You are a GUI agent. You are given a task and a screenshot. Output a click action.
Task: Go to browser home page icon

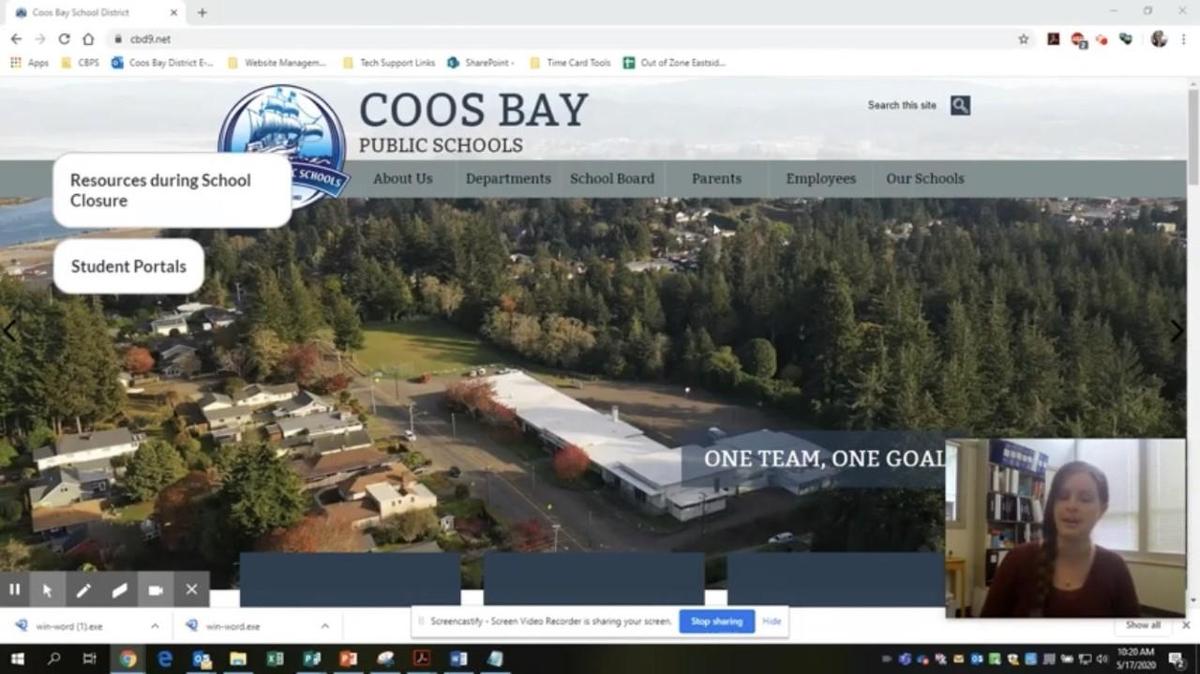[x=88, y=39]
